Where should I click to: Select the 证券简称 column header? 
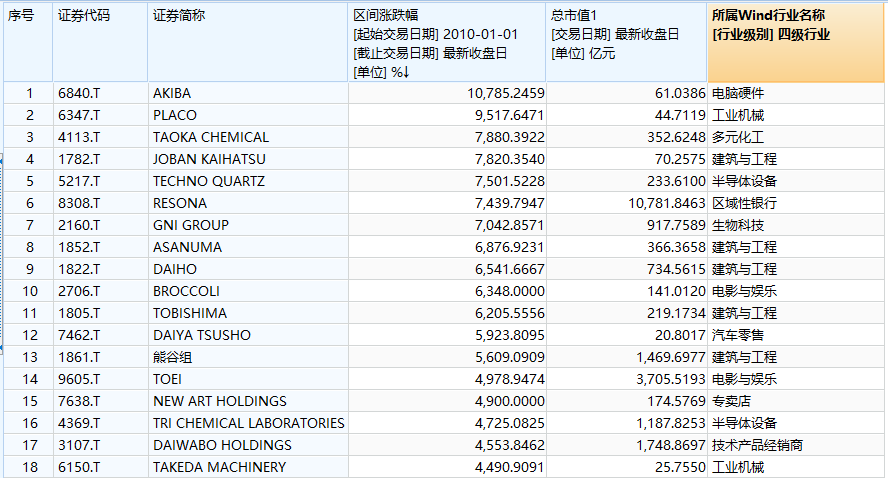(179, 16)
